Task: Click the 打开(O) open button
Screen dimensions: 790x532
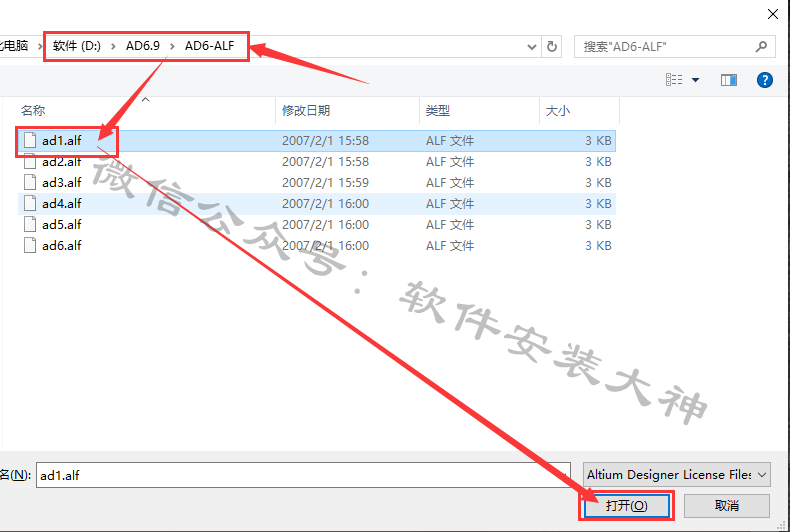Action: click(x=626, y=505)
